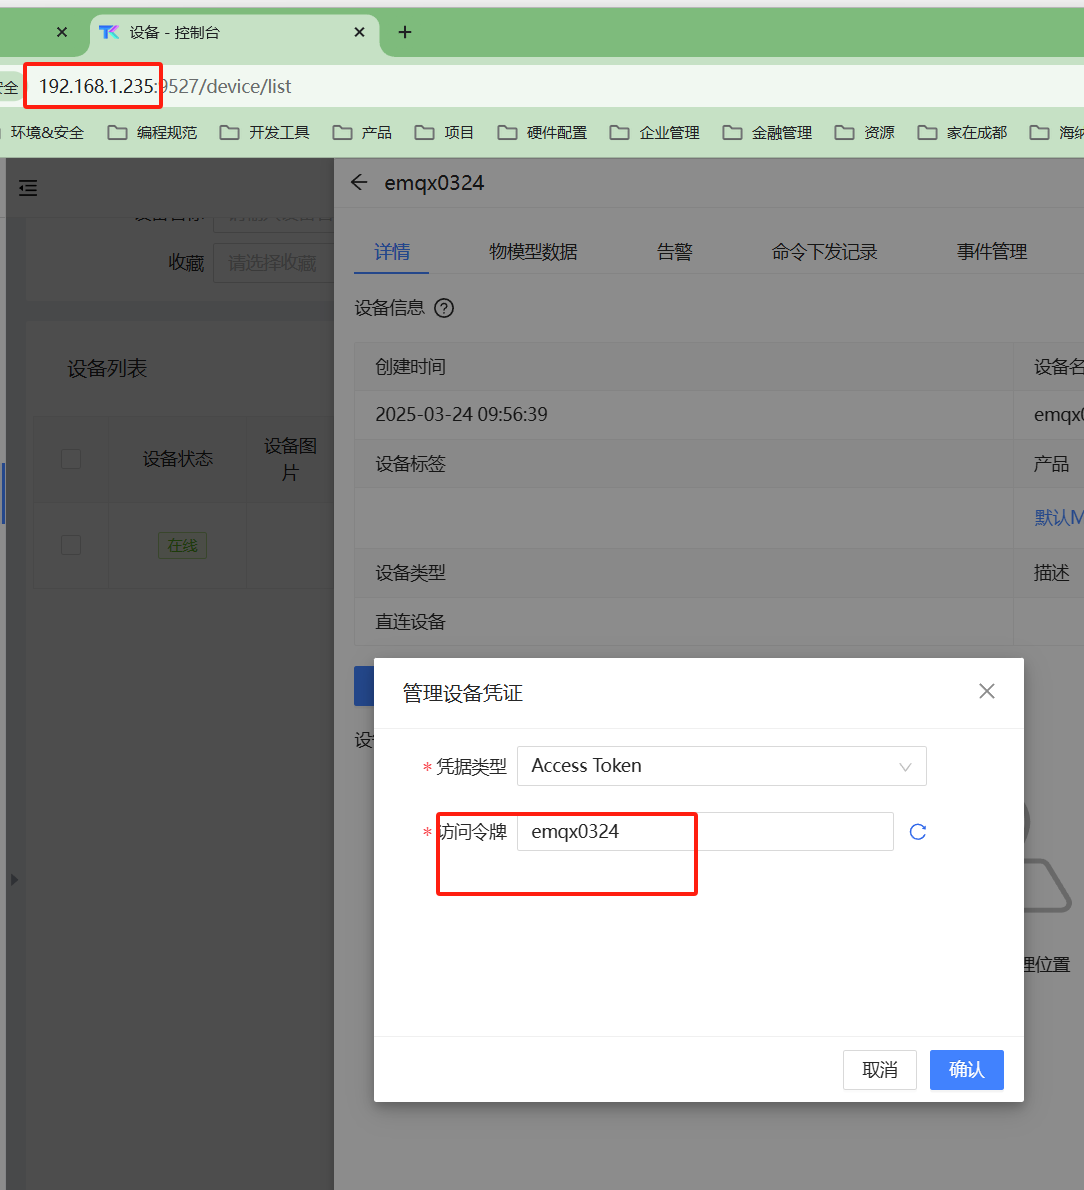The height and width of the screenshot is (1190, 1084).
Task: Toggle the select-all checkbox in device list header
Action: click(71, 459)
